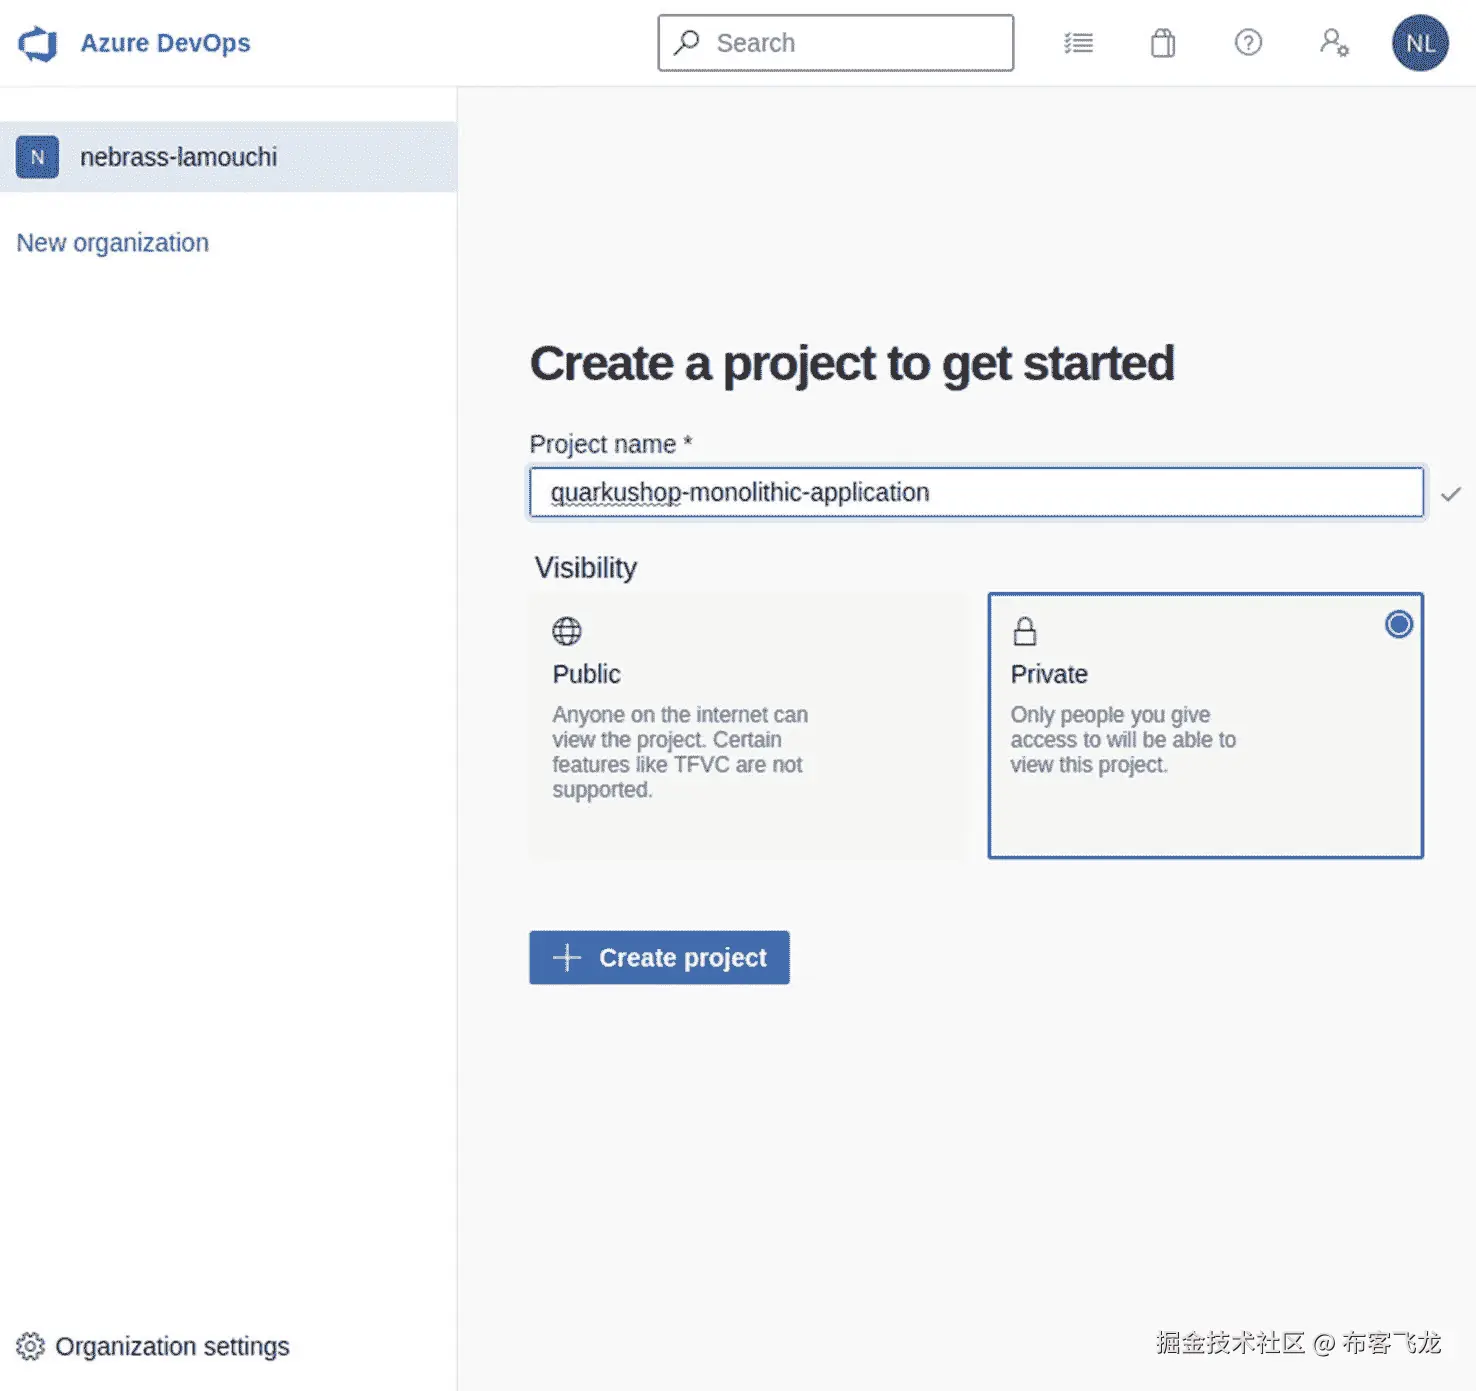
Task: Open the Azure DevOps home link text
Action: coord(165,43)
